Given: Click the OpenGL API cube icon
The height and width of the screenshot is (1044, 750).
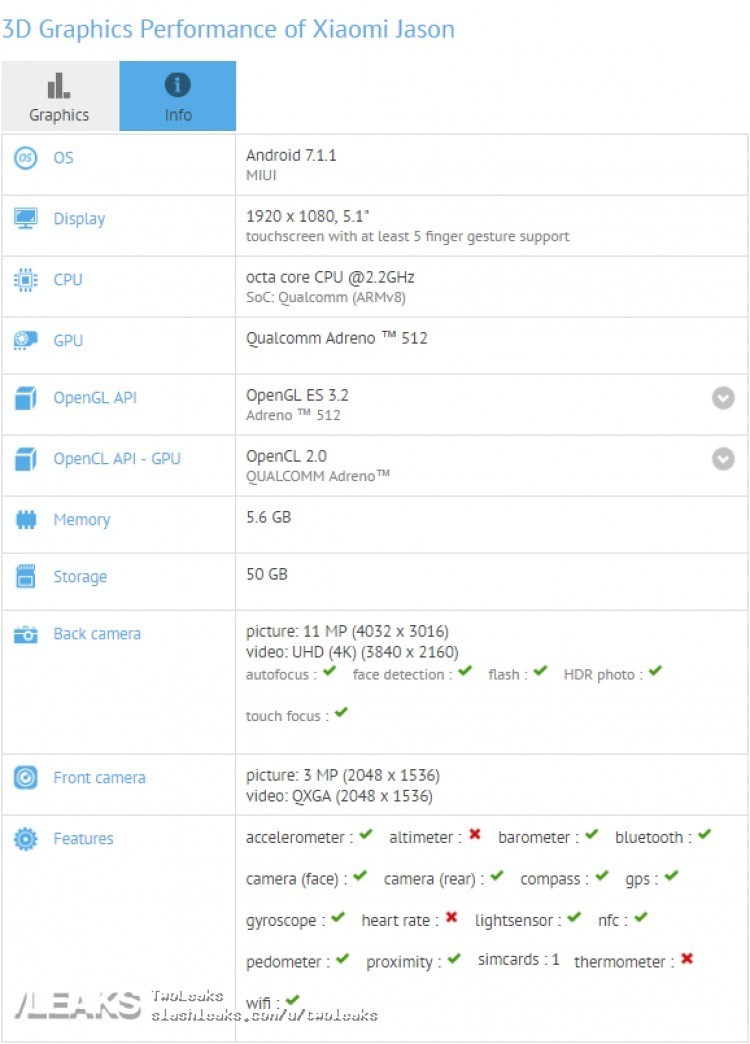Looking at the screenshot, I should coord(26,398).
